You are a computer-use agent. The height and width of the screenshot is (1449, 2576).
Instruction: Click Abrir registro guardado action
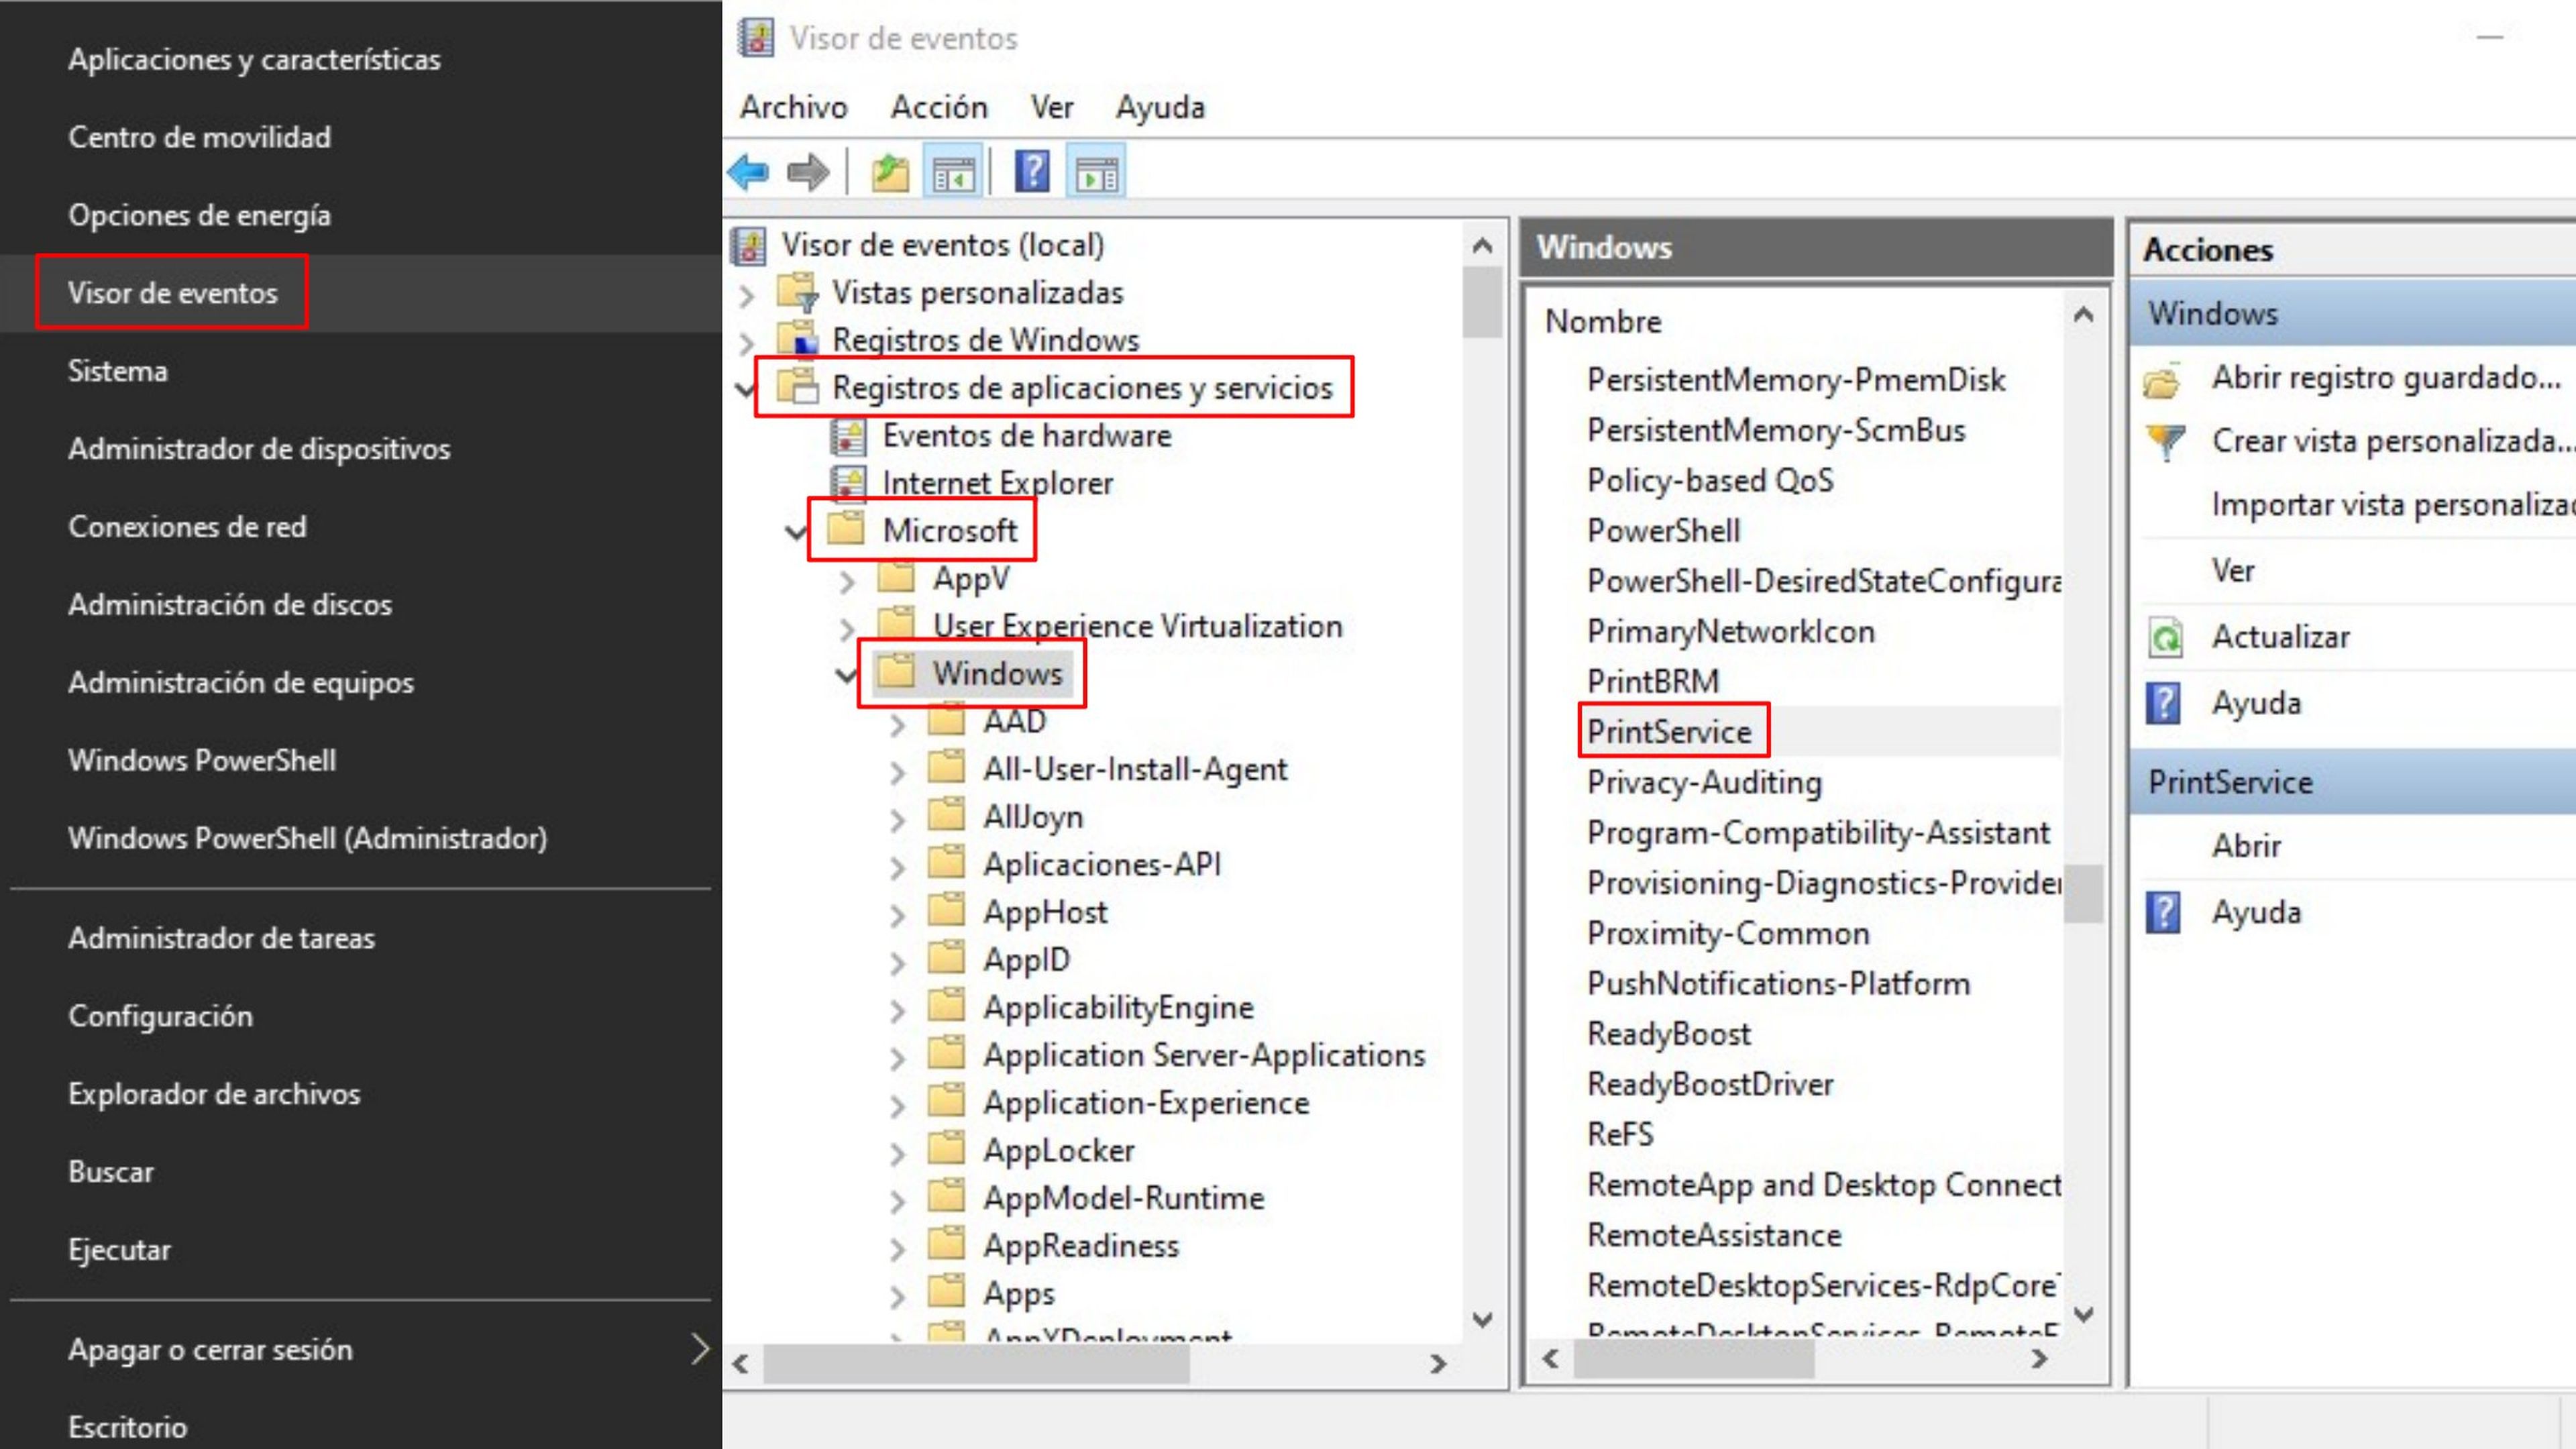[2386, 378]
